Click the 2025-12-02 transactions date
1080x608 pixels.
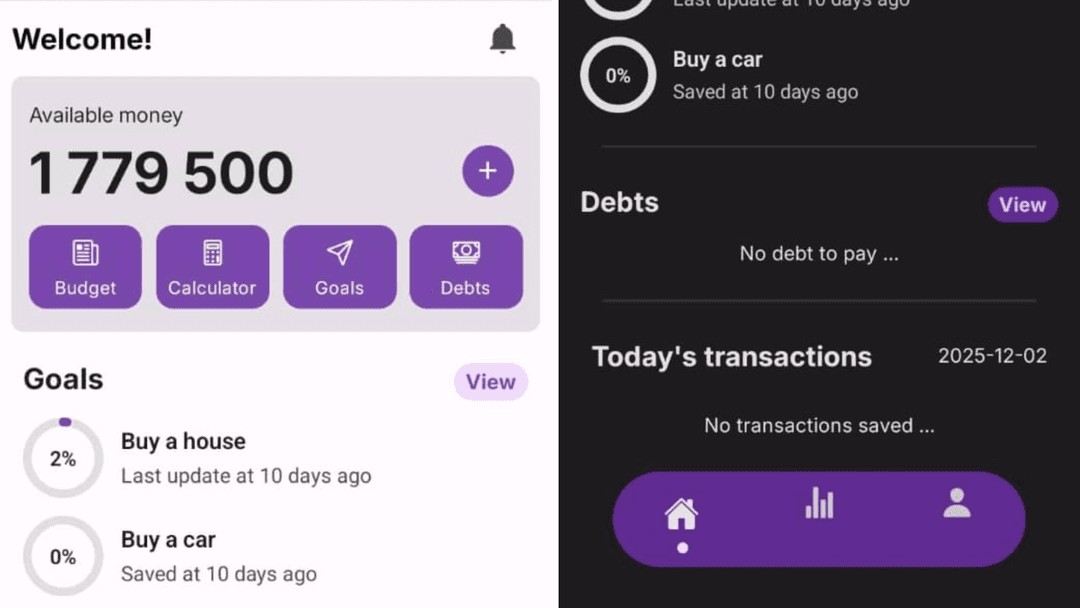pos(992,356)
